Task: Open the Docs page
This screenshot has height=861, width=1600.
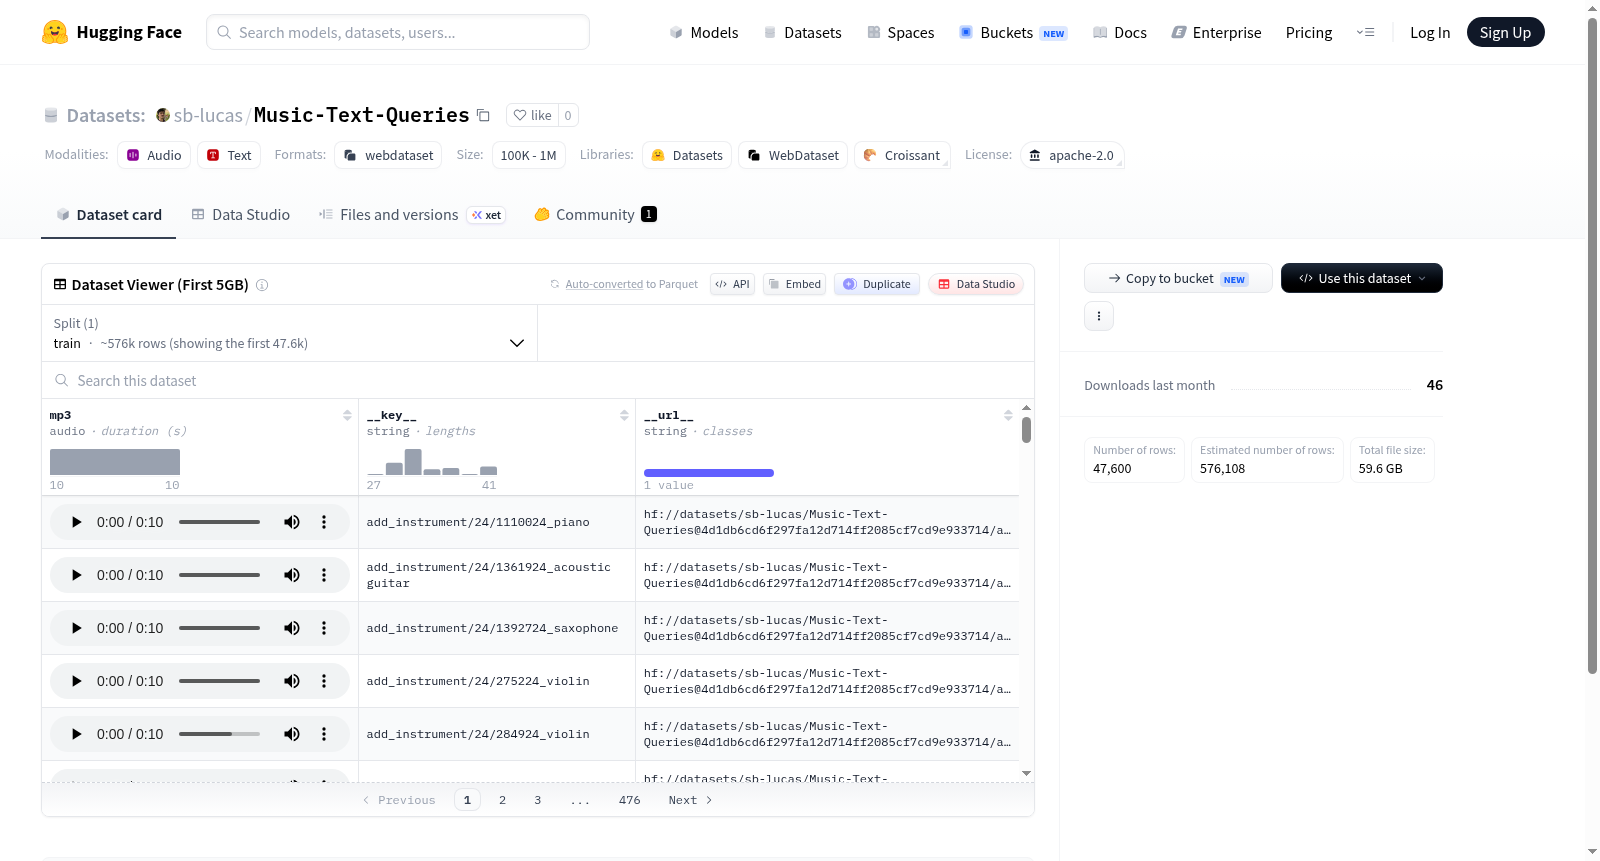Action: pos(1120,32)
